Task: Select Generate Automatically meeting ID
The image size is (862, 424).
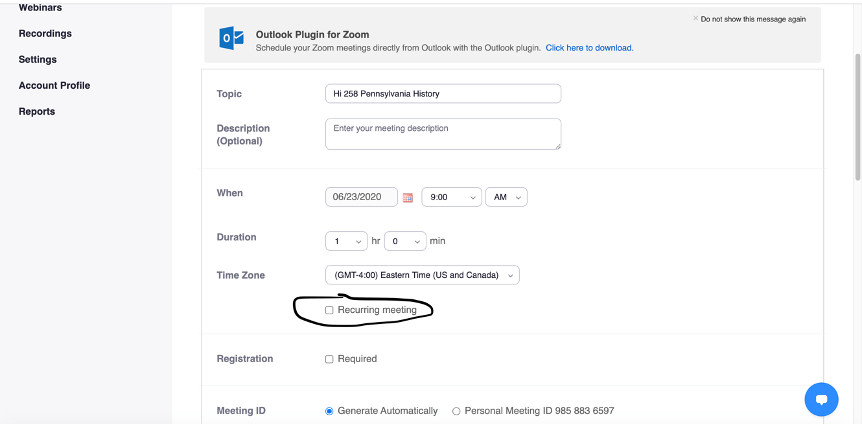Action: coord(329,411)
